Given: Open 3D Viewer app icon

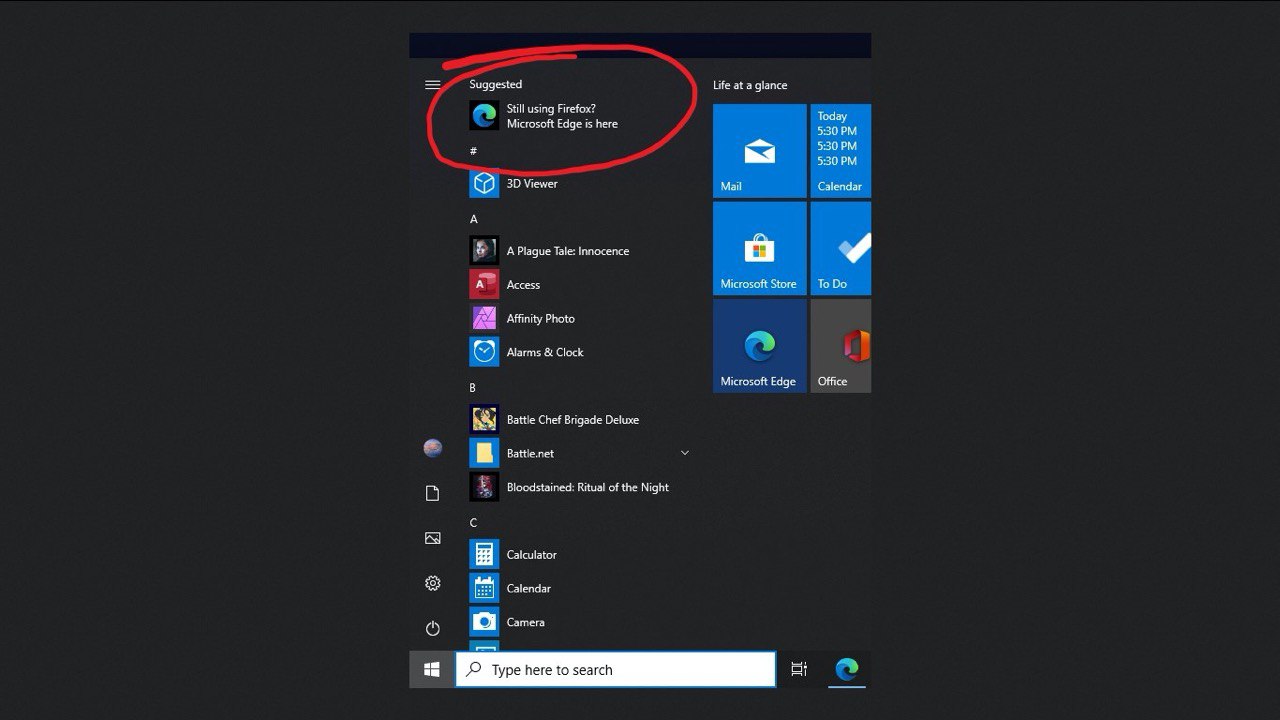Looking at the screenshot, I should [x=484, y=183].
